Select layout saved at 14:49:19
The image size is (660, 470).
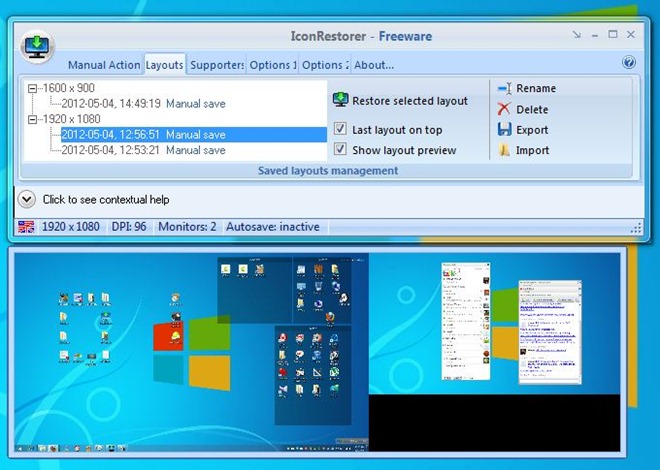[143, 104]
